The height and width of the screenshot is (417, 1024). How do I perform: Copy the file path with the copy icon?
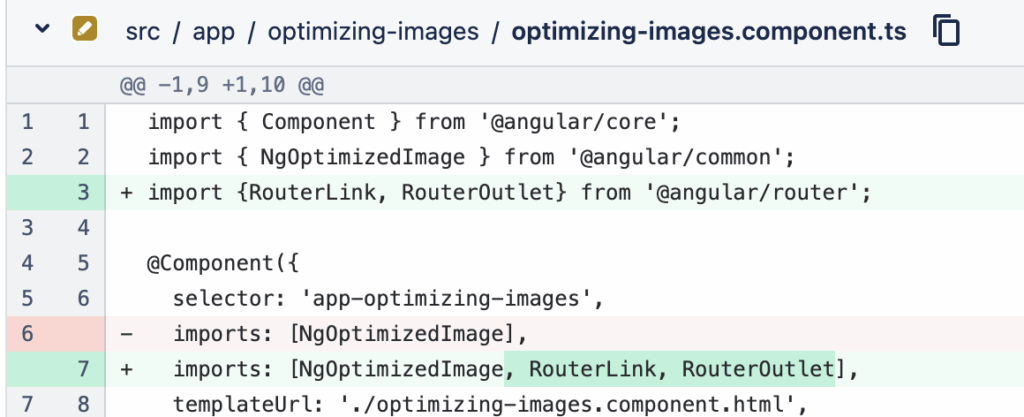(946, 31)
